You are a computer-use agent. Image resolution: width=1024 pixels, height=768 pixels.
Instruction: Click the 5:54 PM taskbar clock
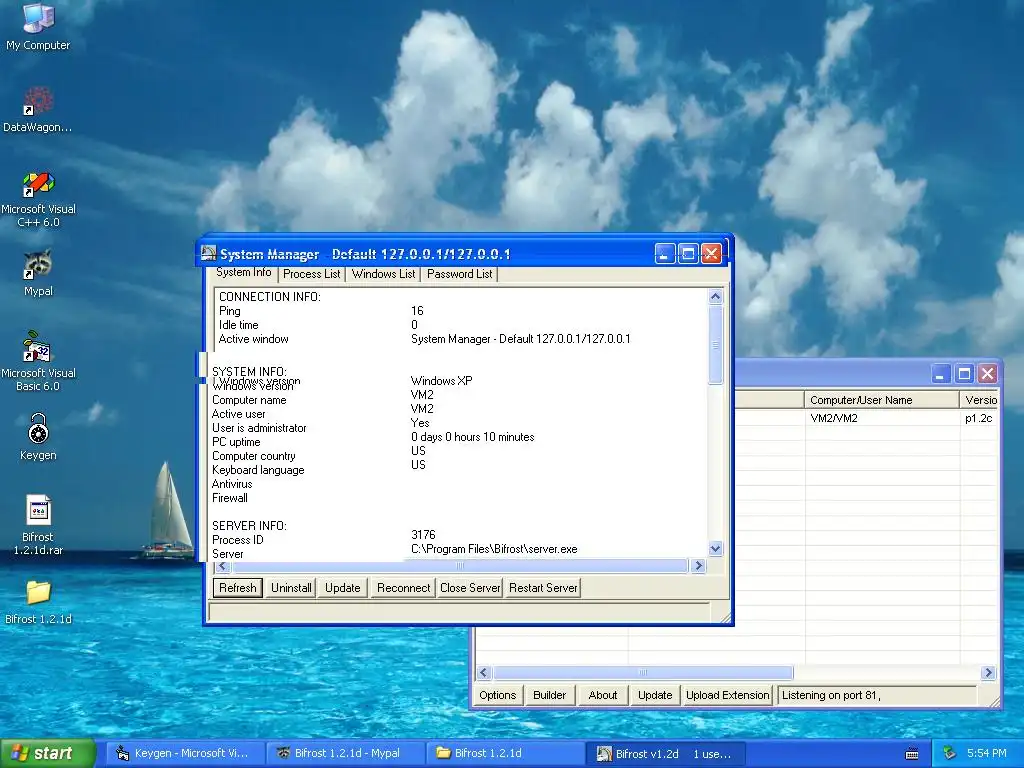pos(987,753)
